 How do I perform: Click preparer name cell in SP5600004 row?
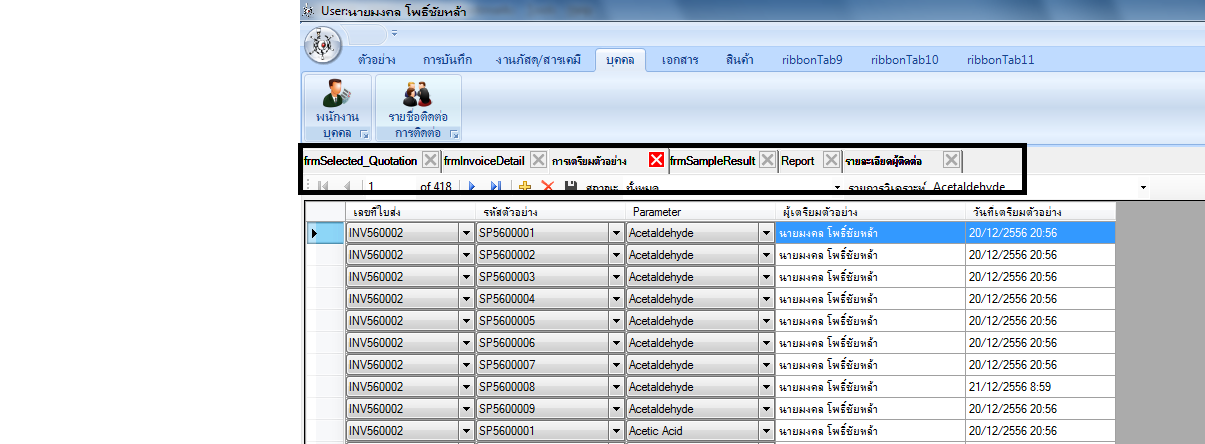870,299
